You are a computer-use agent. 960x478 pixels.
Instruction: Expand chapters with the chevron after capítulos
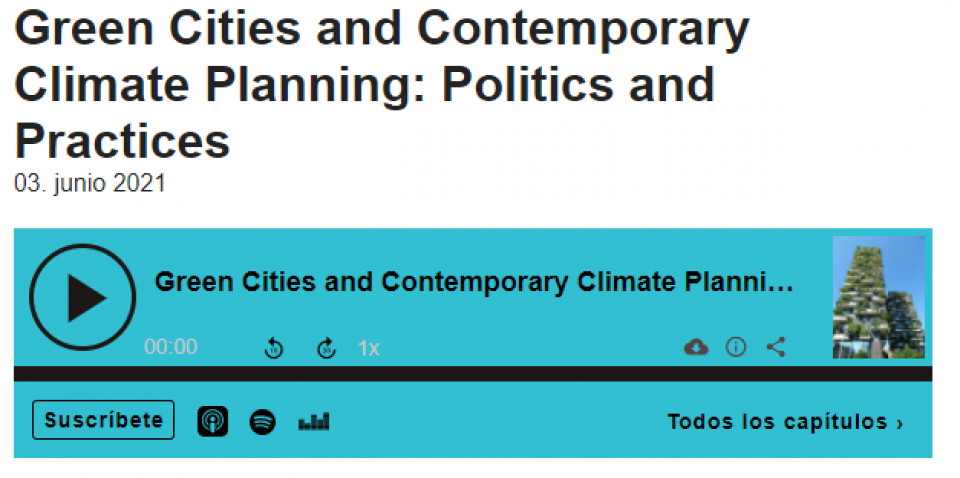click(899, 423)
